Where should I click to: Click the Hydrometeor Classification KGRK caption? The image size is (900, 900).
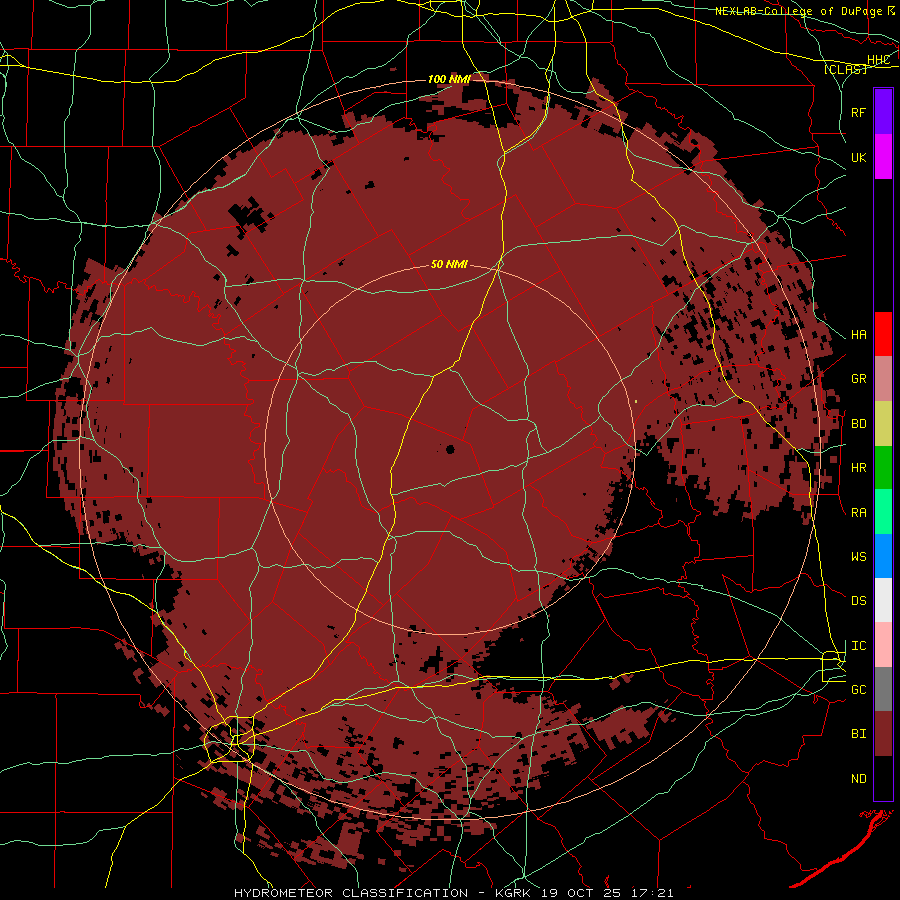click(453, 893)
